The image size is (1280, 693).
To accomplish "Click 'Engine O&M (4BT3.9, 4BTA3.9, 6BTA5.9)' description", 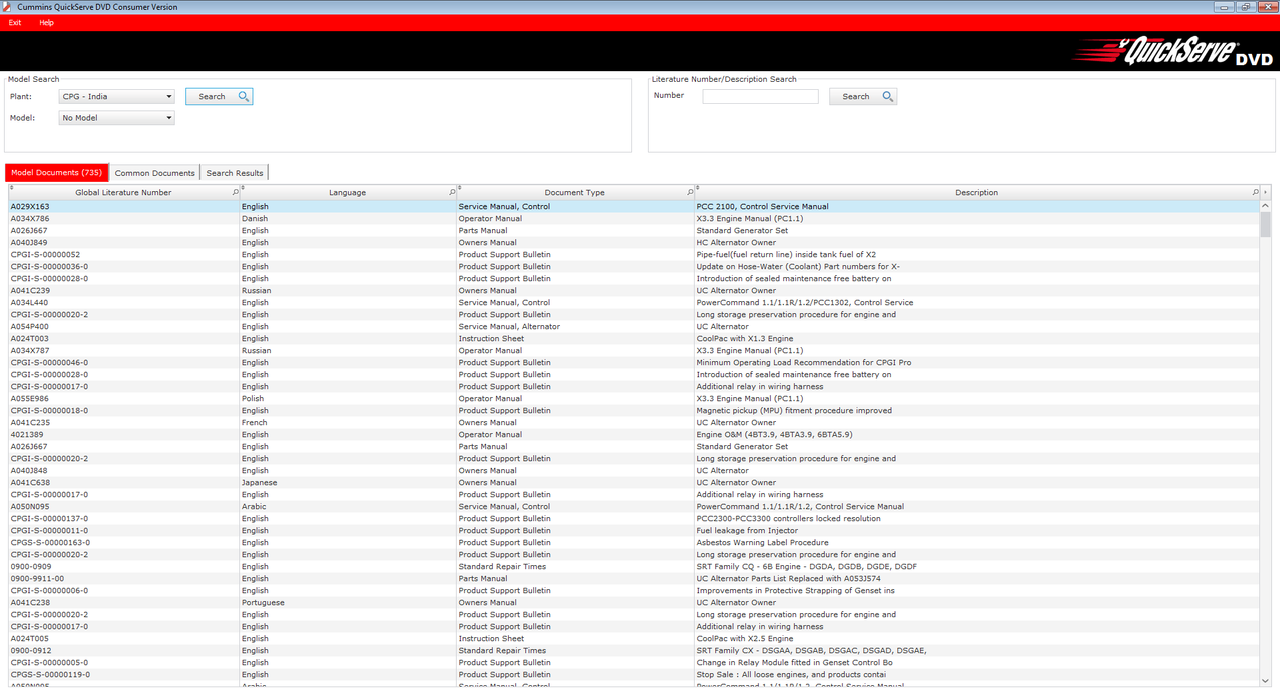I will point(774,435).
